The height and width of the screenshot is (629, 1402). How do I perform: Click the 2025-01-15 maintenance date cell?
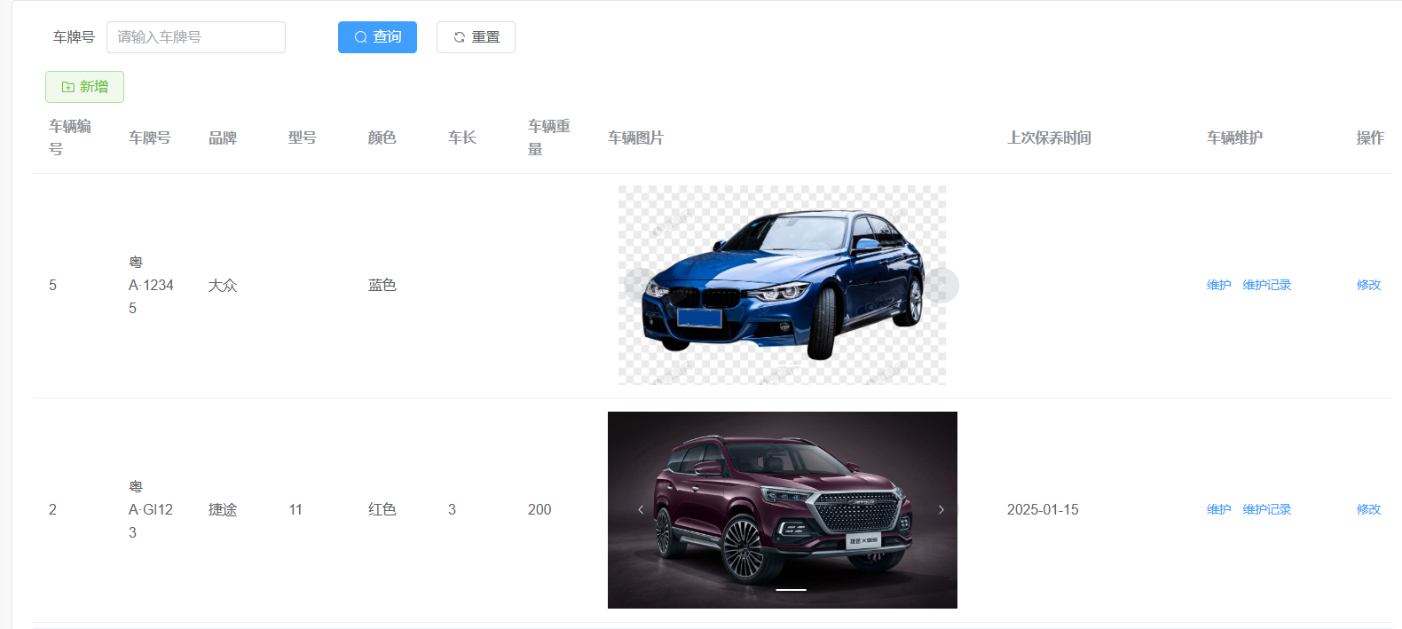pyautogui.click(x=1043, y=509)
